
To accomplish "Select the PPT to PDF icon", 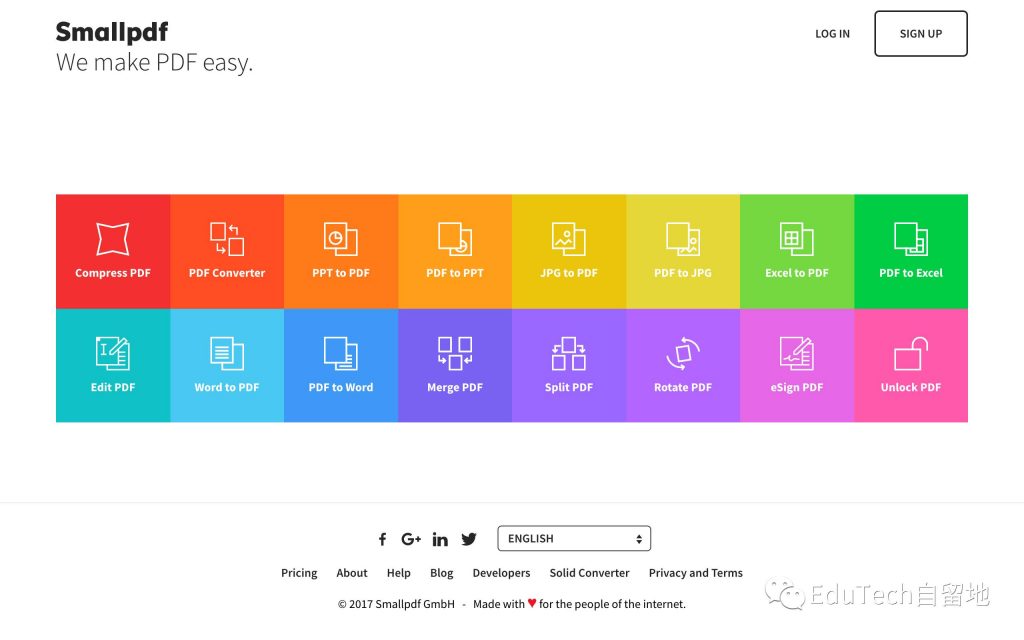I will (x=341, y=239).
